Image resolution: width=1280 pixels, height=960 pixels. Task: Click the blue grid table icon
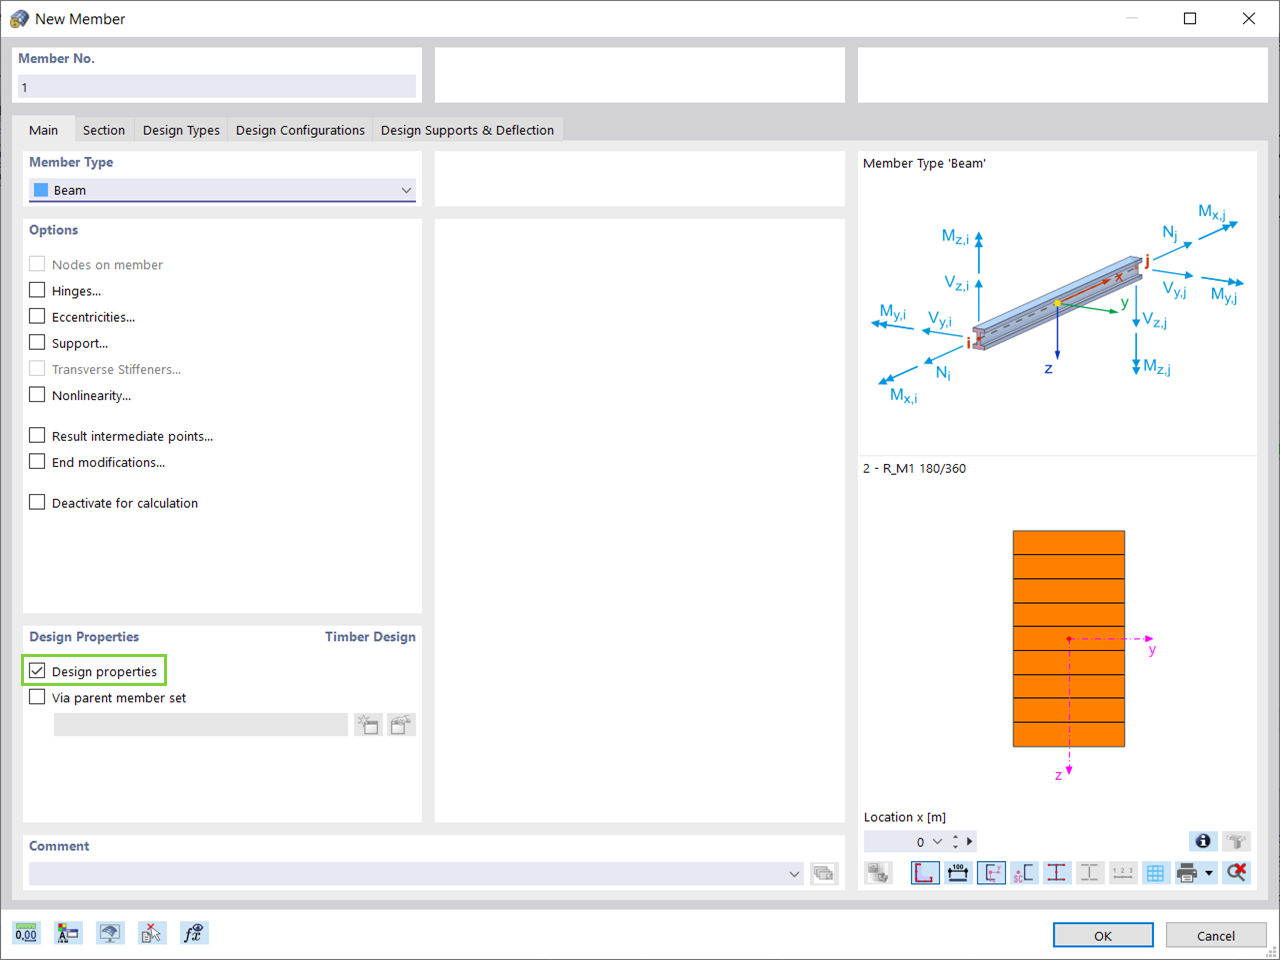click(x=1156, y=873)
